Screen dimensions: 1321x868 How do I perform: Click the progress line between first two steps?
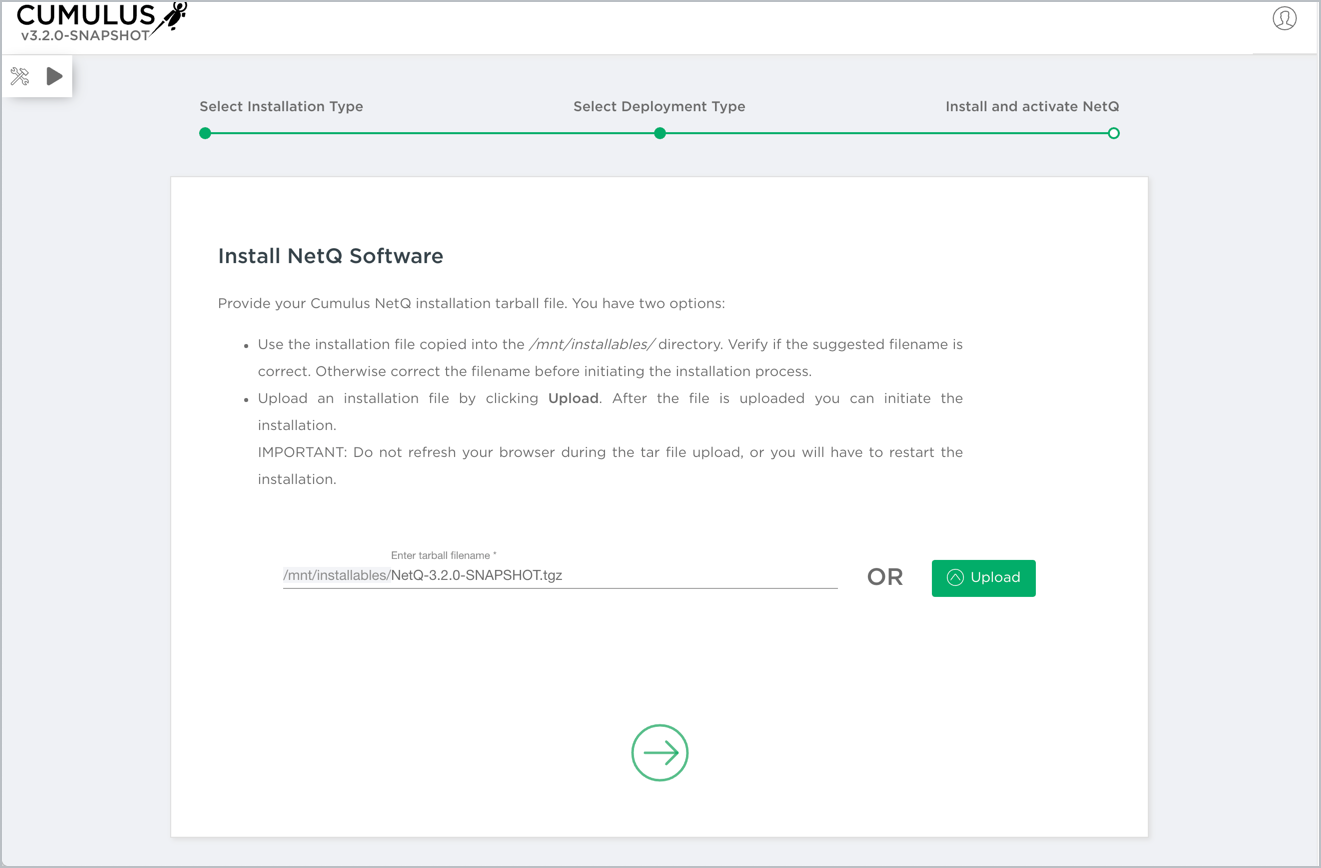(x=432, y=133)
